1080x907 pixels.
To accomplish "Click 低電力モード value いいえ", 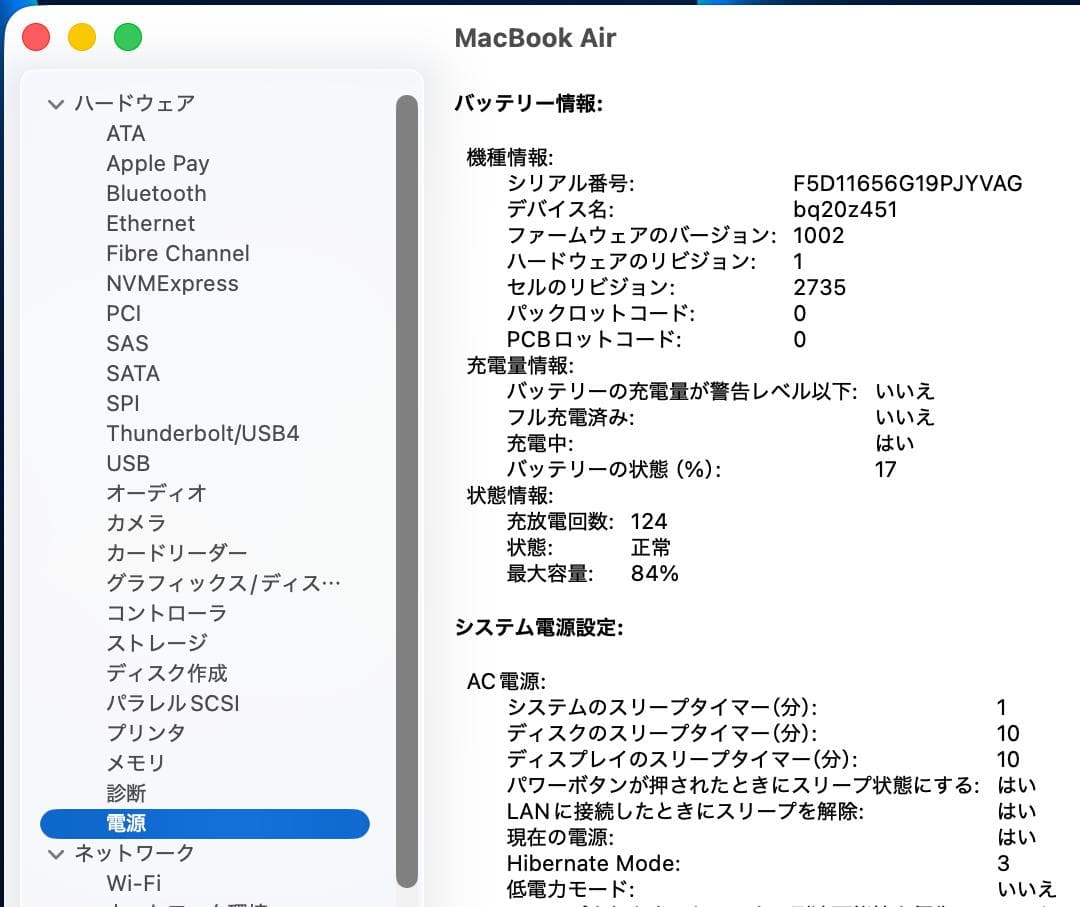I will pyautogui.click(x=1026, y=889).
